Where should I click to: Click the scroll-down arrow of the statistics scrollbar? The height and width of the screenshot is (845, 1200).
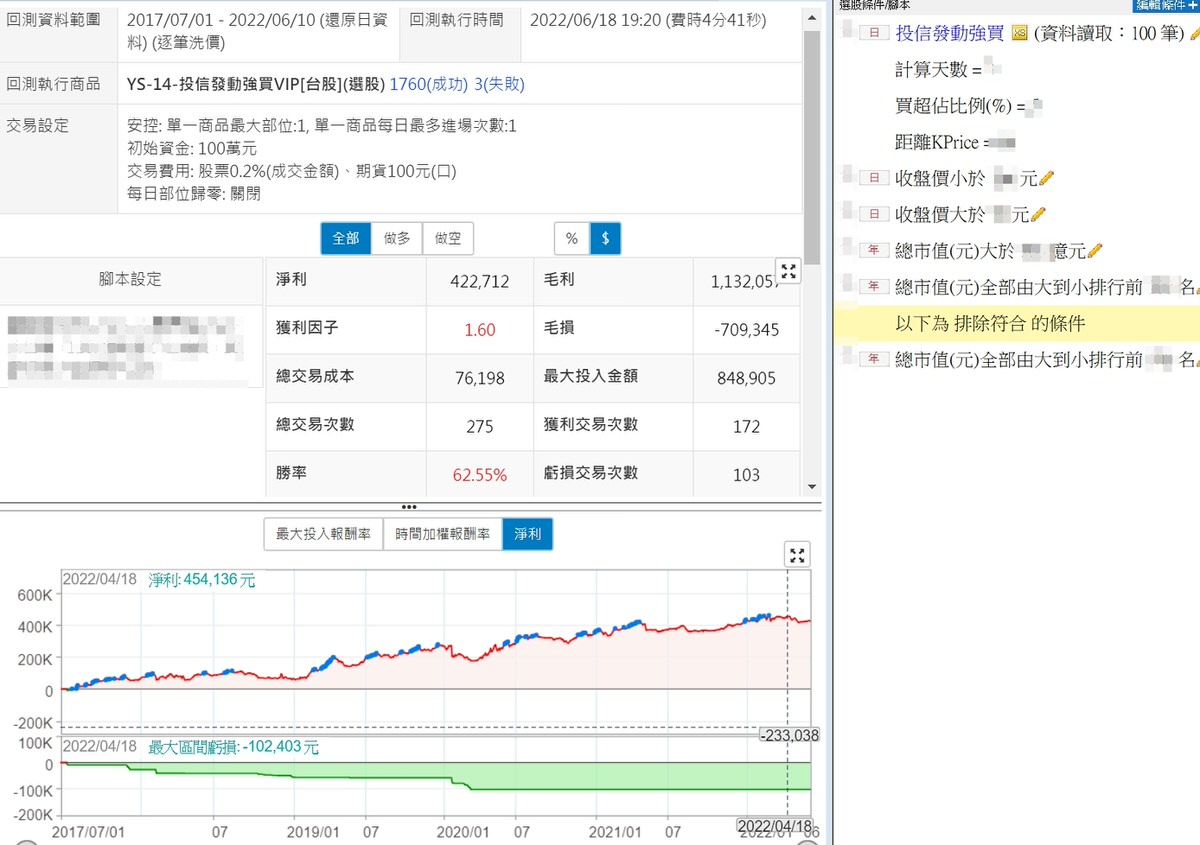click(x=812, y=486)
